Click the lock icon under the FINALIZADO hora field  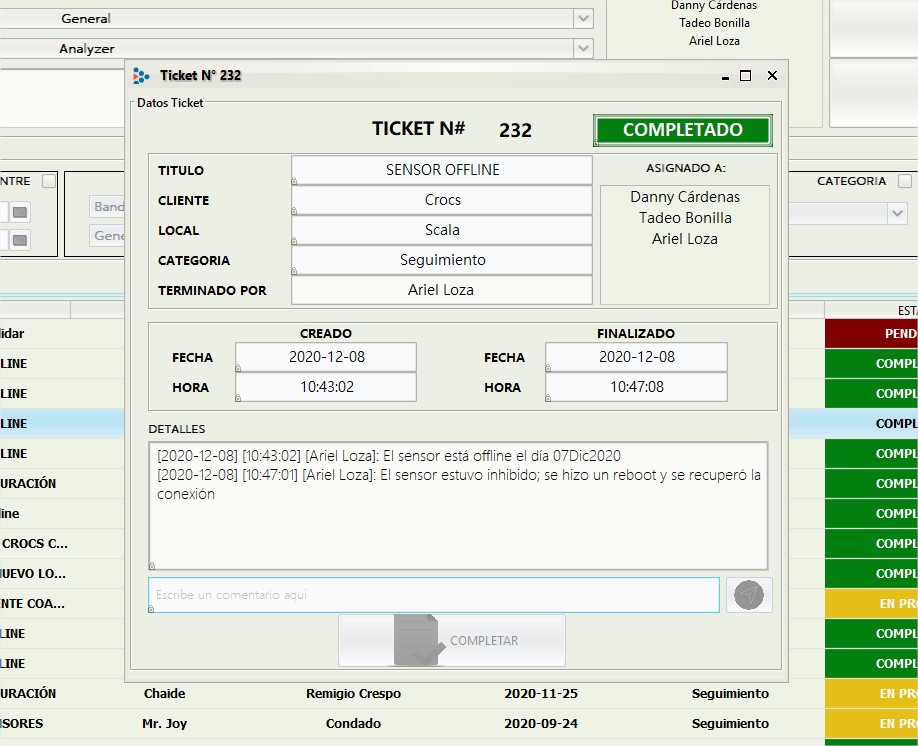(548, 399)
